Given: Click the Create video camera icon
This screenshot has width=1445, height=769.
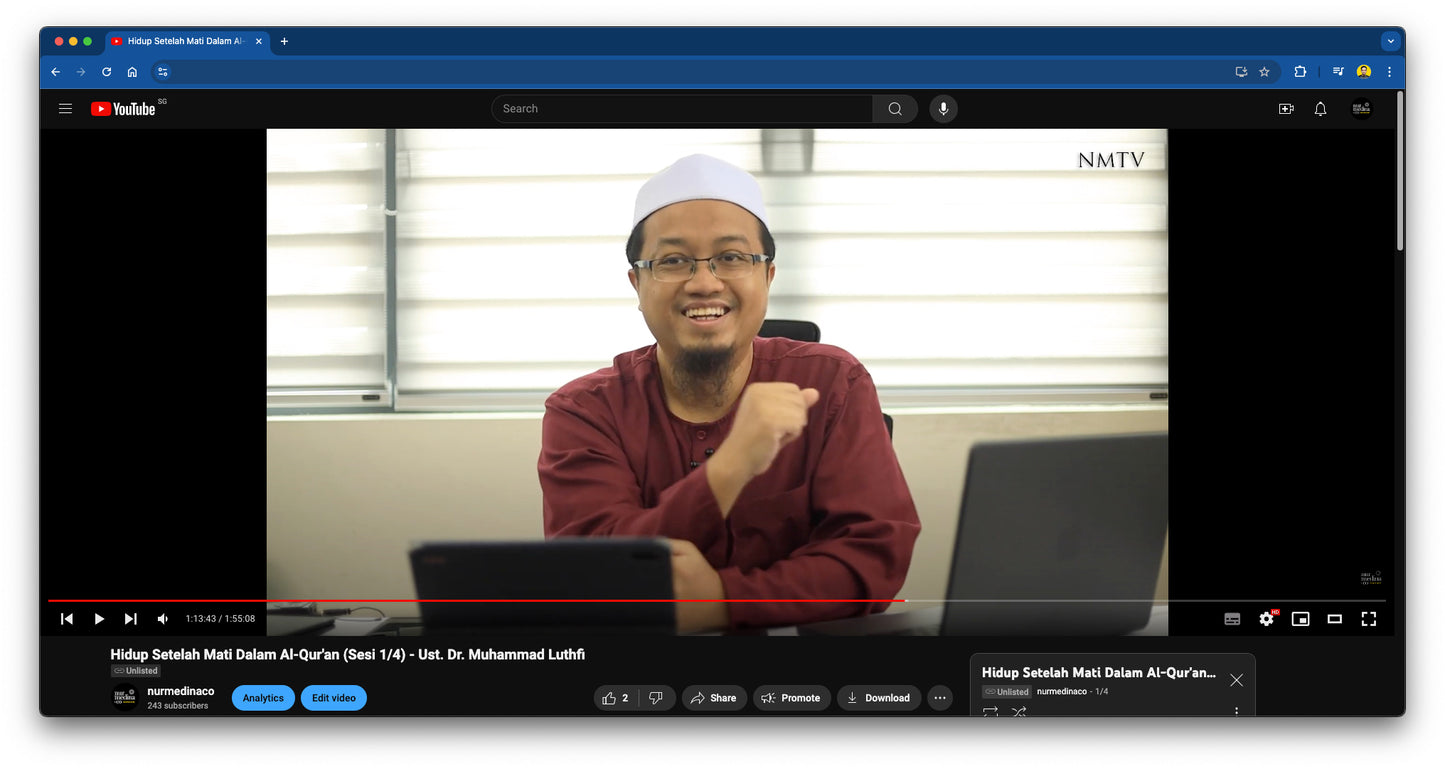Looking at the screenshot, I should (1286, 109).
